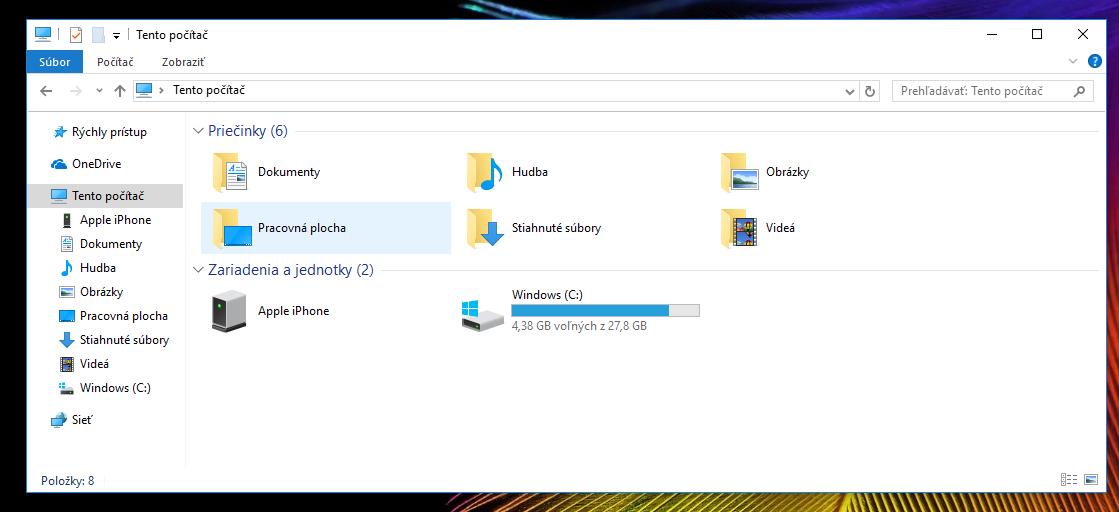Click the Prehľadávať: Tento počítač search field
The image size is (1119, 512).
tap(980, 91)
